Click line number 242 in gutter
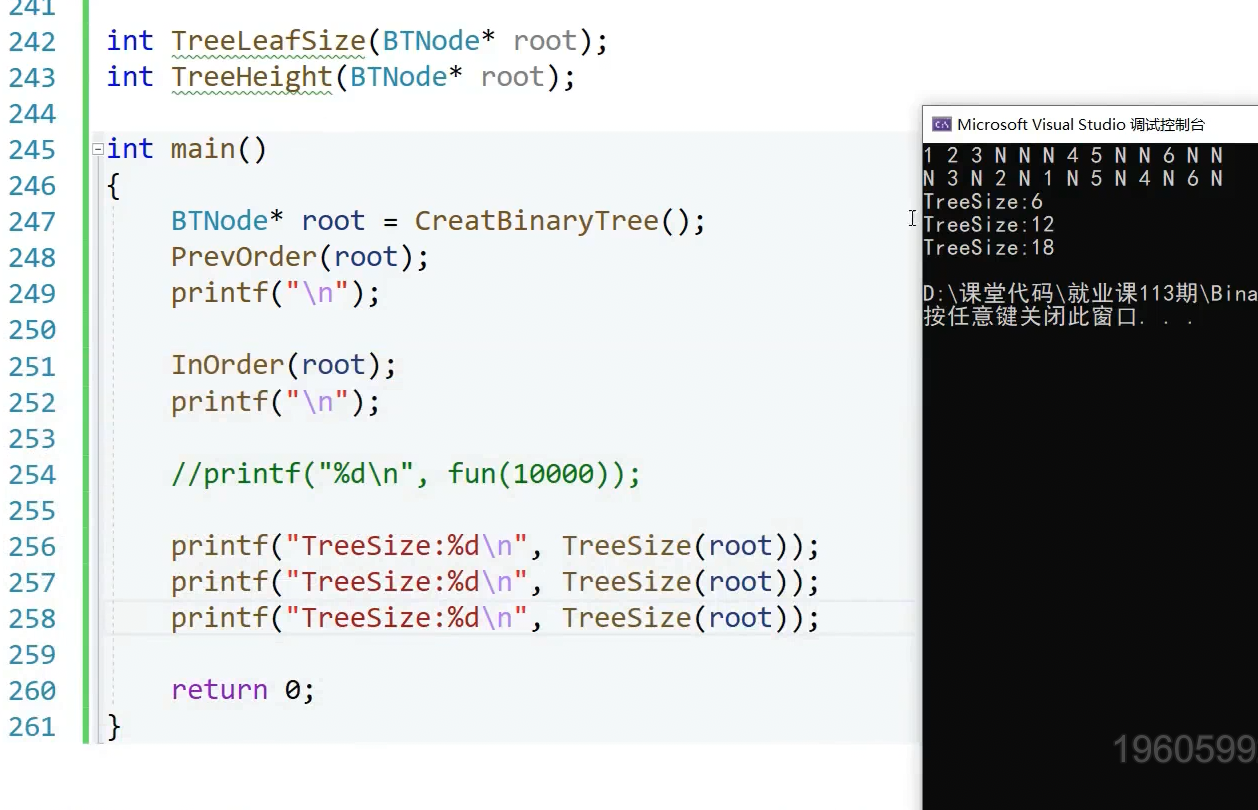The width and height of the screenshot is (1258, 810). click(x=32, y=42)
